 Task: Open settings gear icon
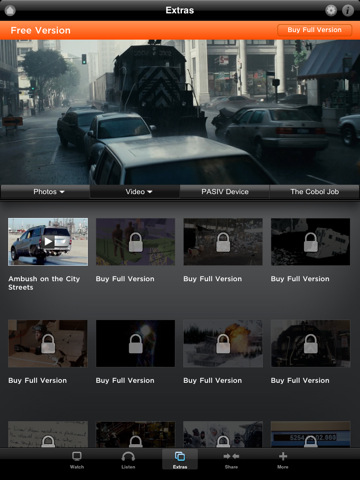pyautogui.click(x=331, y=10)
